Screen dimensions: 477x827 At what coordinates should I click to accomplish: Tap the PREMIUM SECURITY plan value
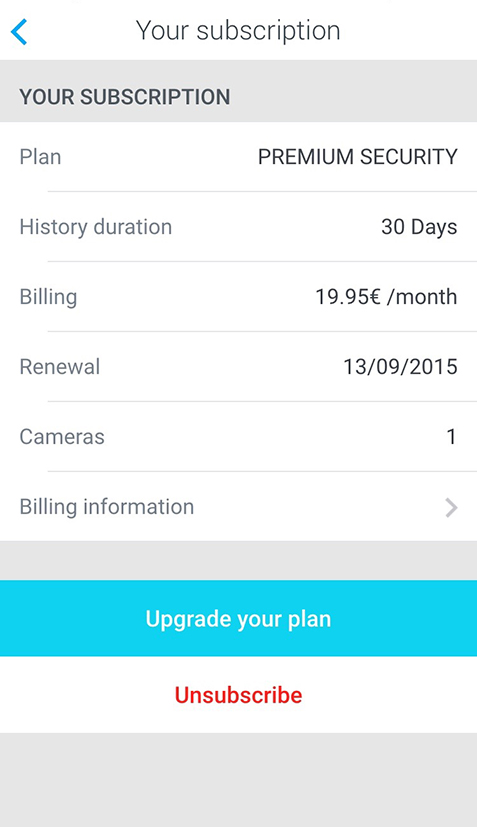357,157
